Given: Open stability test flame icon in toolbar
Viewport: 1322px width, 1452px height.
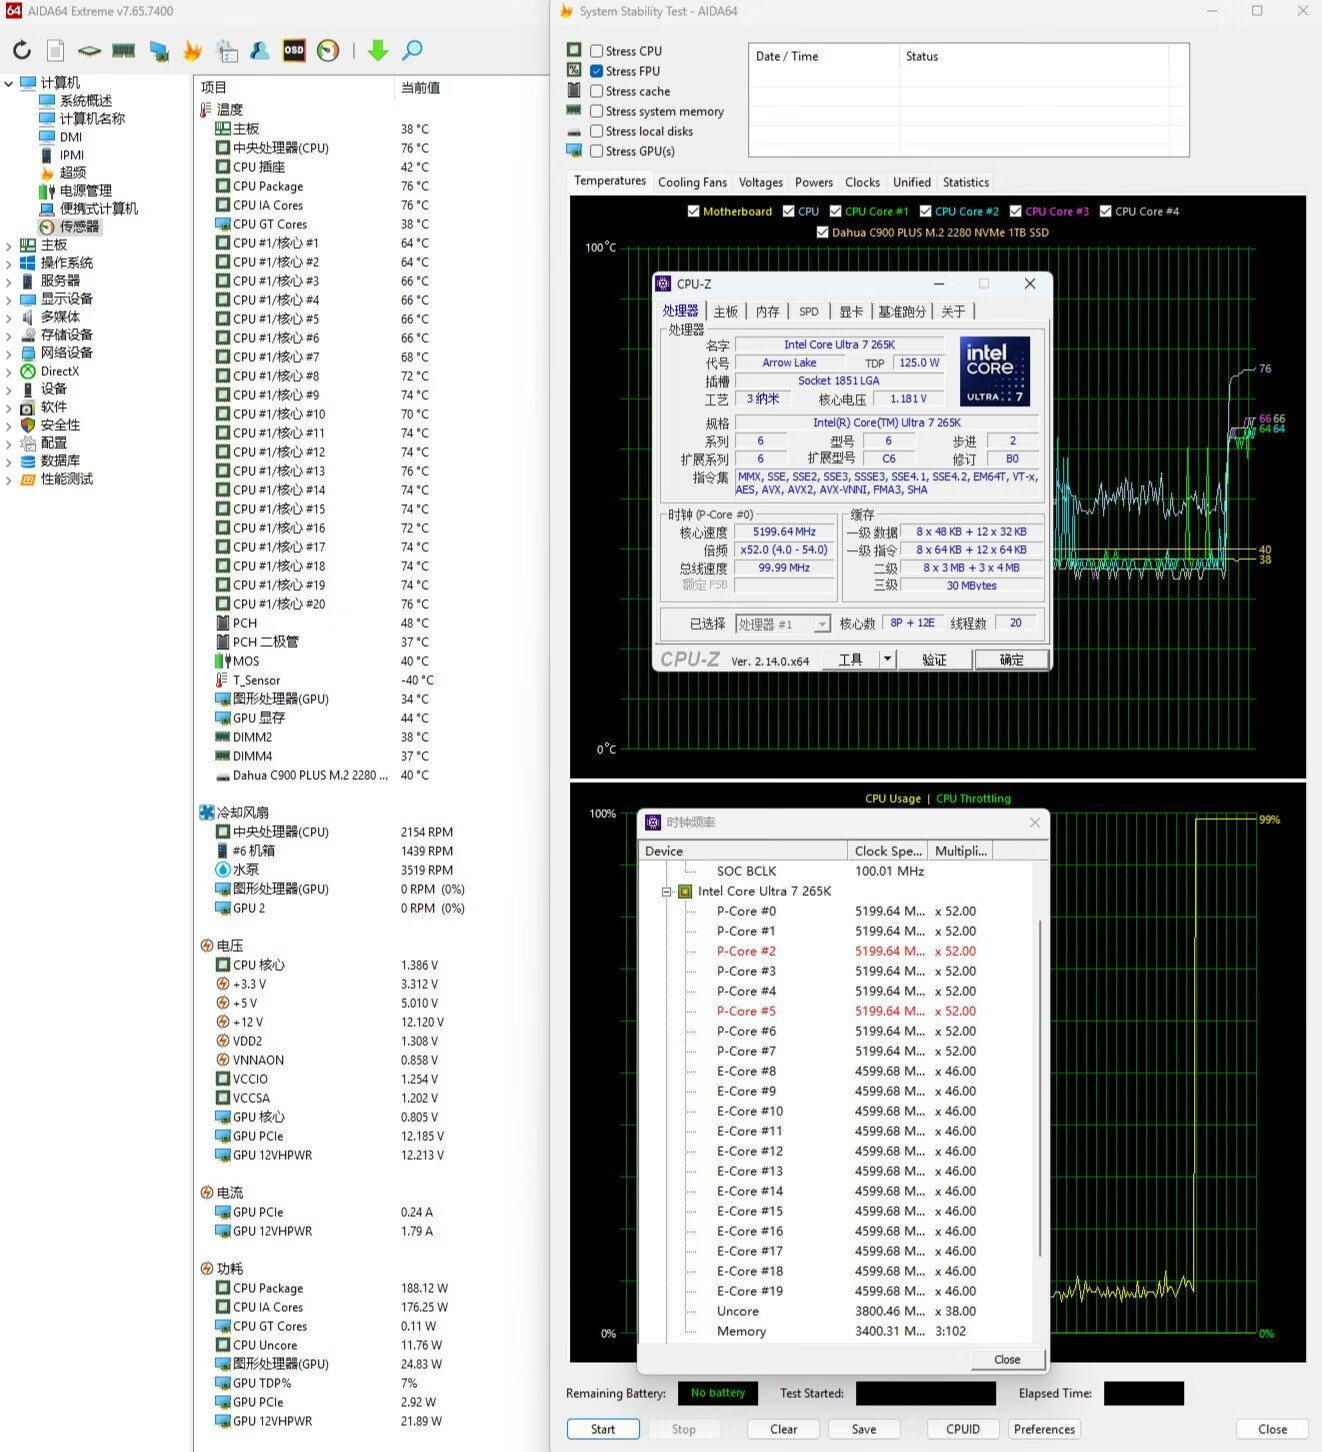Looking at the screenshot, I should (193, 50).
